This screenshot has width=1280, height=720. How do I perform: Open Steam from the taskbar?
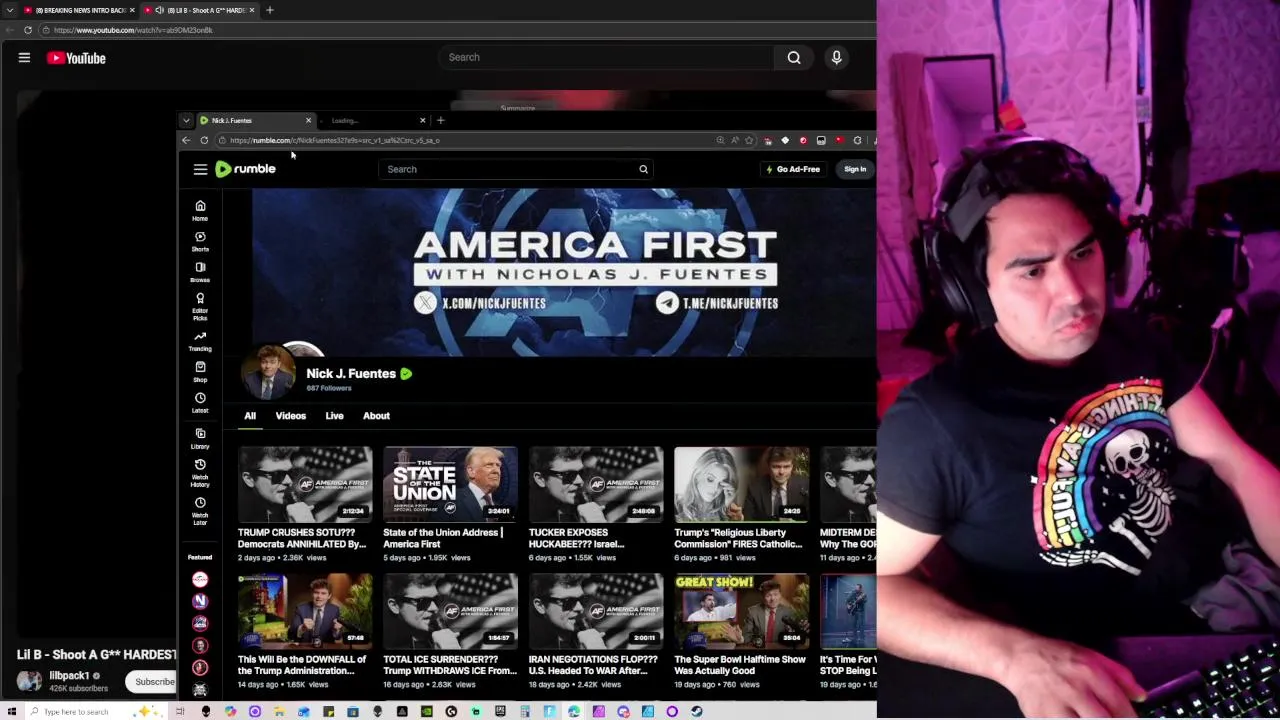(696, 711)
